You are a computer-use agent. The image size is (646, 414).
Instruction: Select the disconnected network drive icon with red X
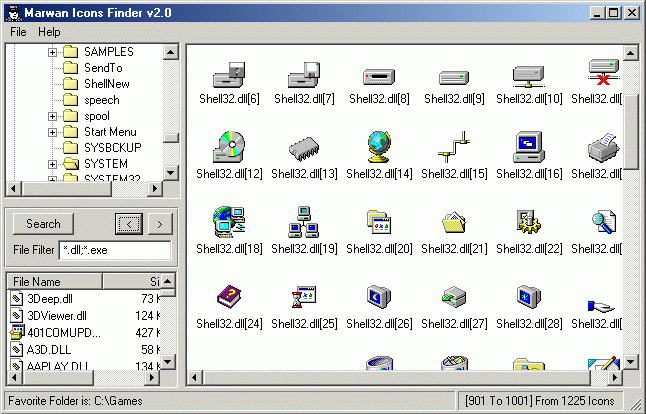pyautogui.click(x=604, y=73)
